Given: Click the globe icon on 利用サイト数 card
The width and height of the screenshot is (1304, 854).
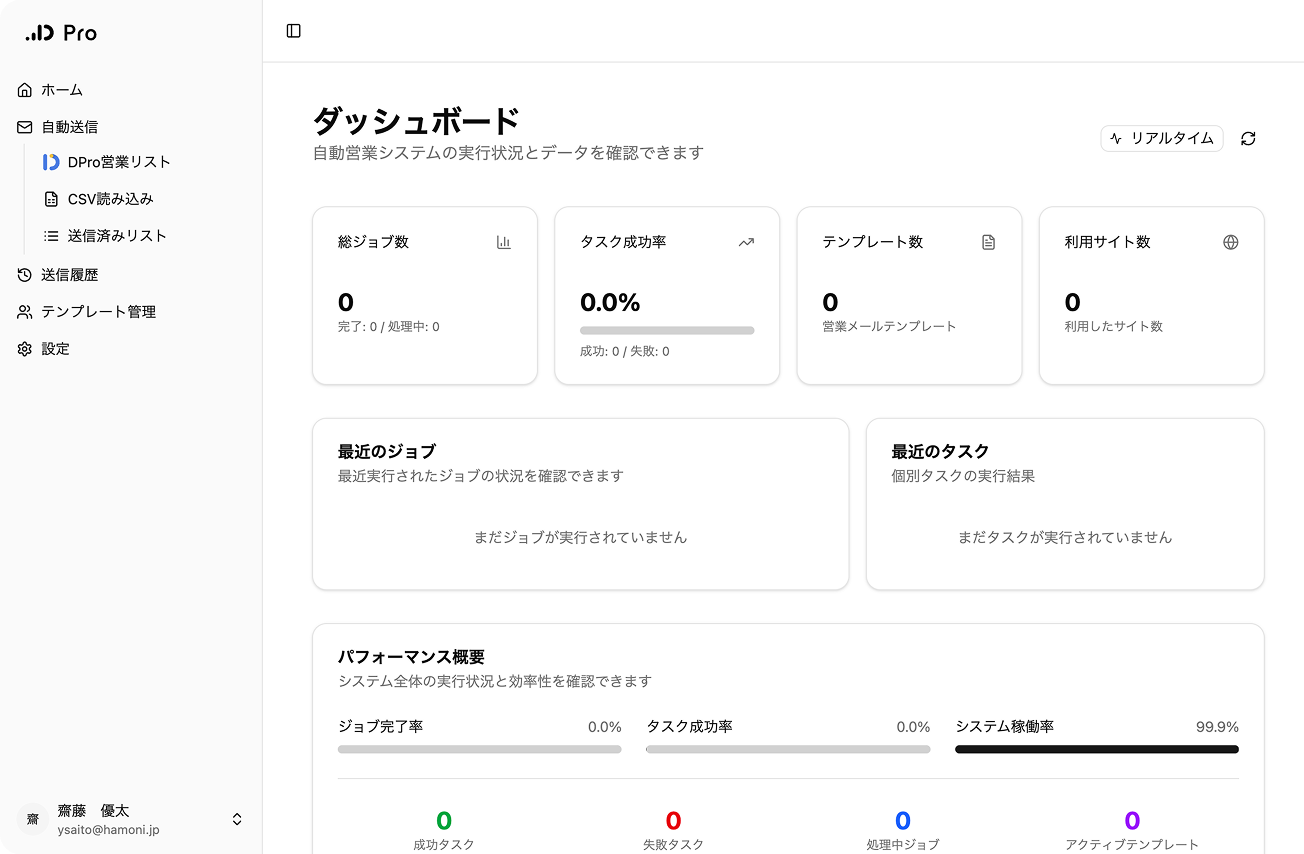Looking at the screenshot, I should (1230, 242).
